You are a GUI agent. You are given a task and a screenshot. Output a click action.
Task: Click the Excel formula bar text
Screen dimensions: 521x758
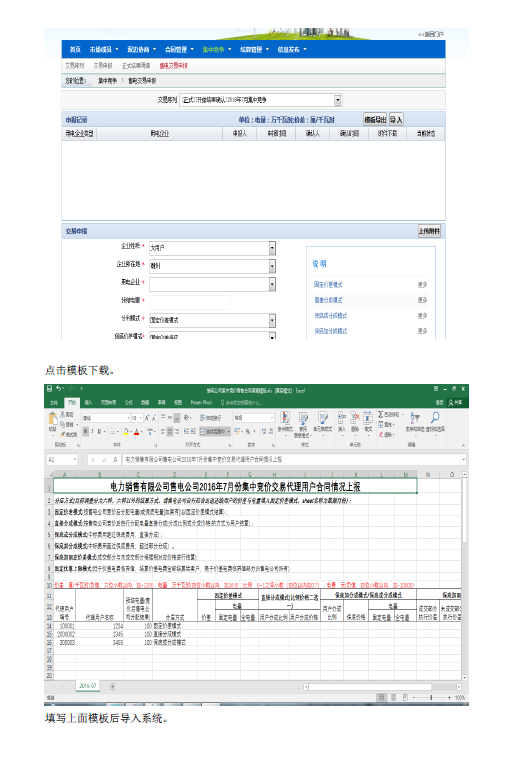click(203, 460)
